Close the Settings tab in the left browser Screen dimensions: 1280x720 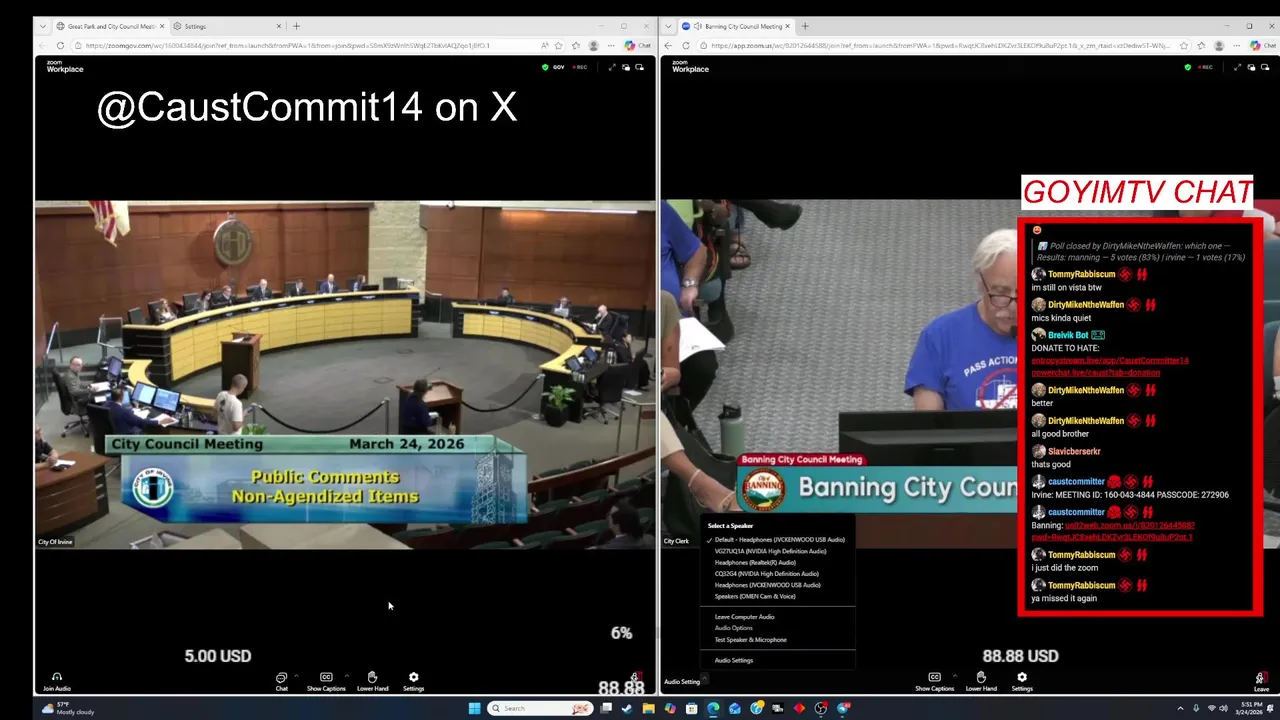pyautogui.click(x=277, y=26)
